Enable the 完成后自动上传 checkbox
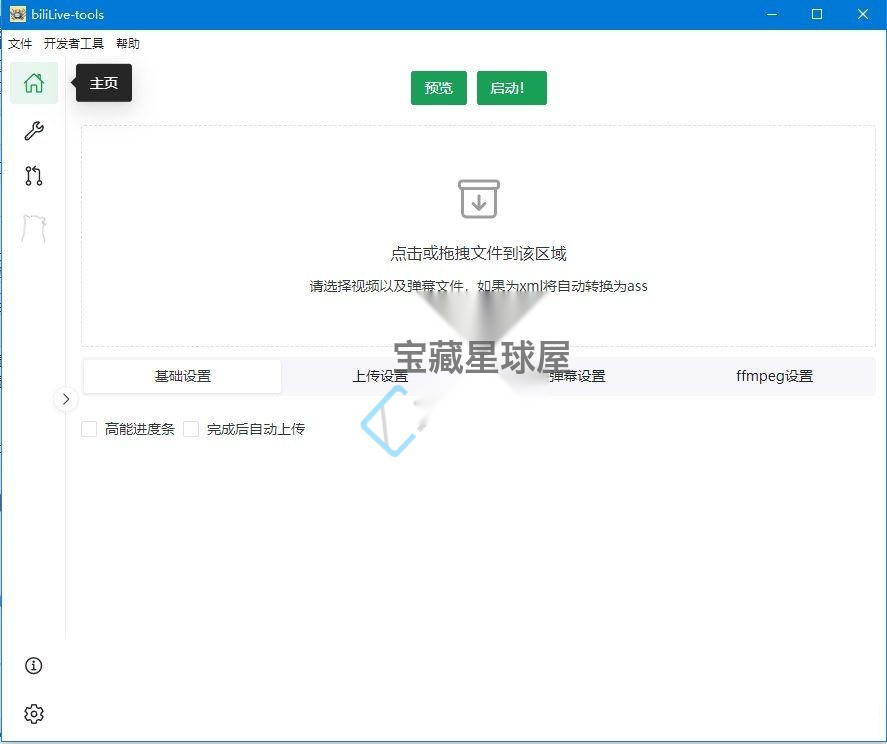The height and width of the screenshot is (744, 887). click(191, 429)
